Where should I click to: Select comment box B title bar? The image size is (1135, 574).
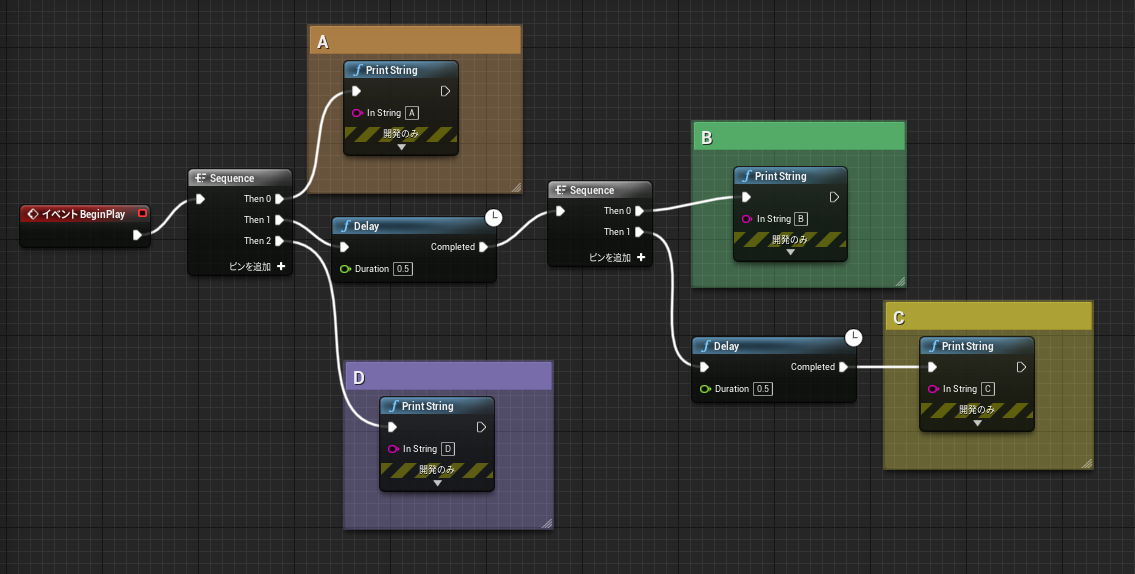(x=798, y=137)
